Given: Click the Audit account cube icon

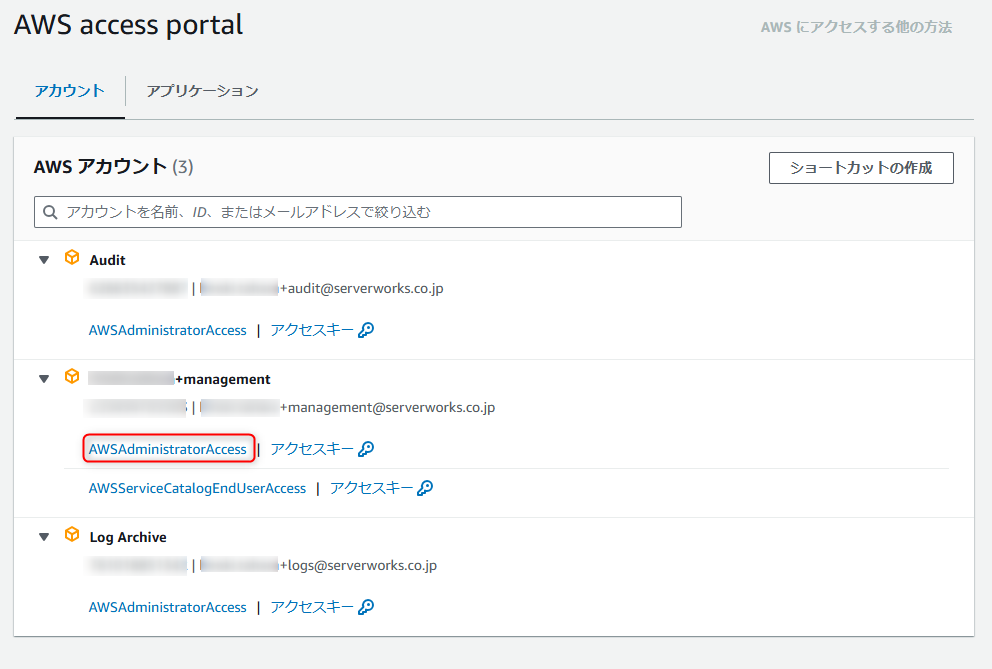Looking at the screenshot, I should [x=72, y=258].
